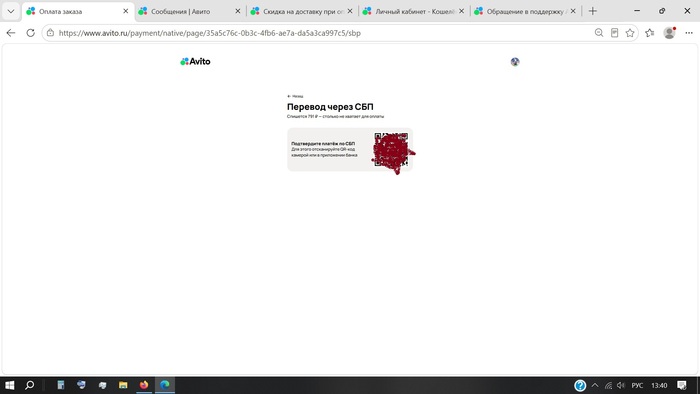Open the calculator taskbar icon
The height and width of the screenshot is (394, 700).
point(61,385)
